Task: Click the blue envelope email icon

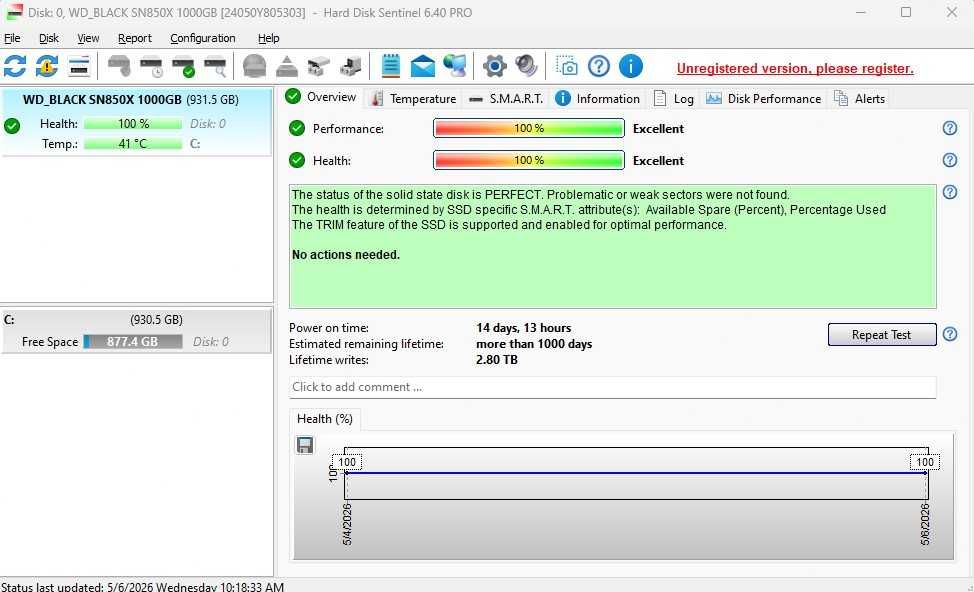Action: tap(423, 66)
